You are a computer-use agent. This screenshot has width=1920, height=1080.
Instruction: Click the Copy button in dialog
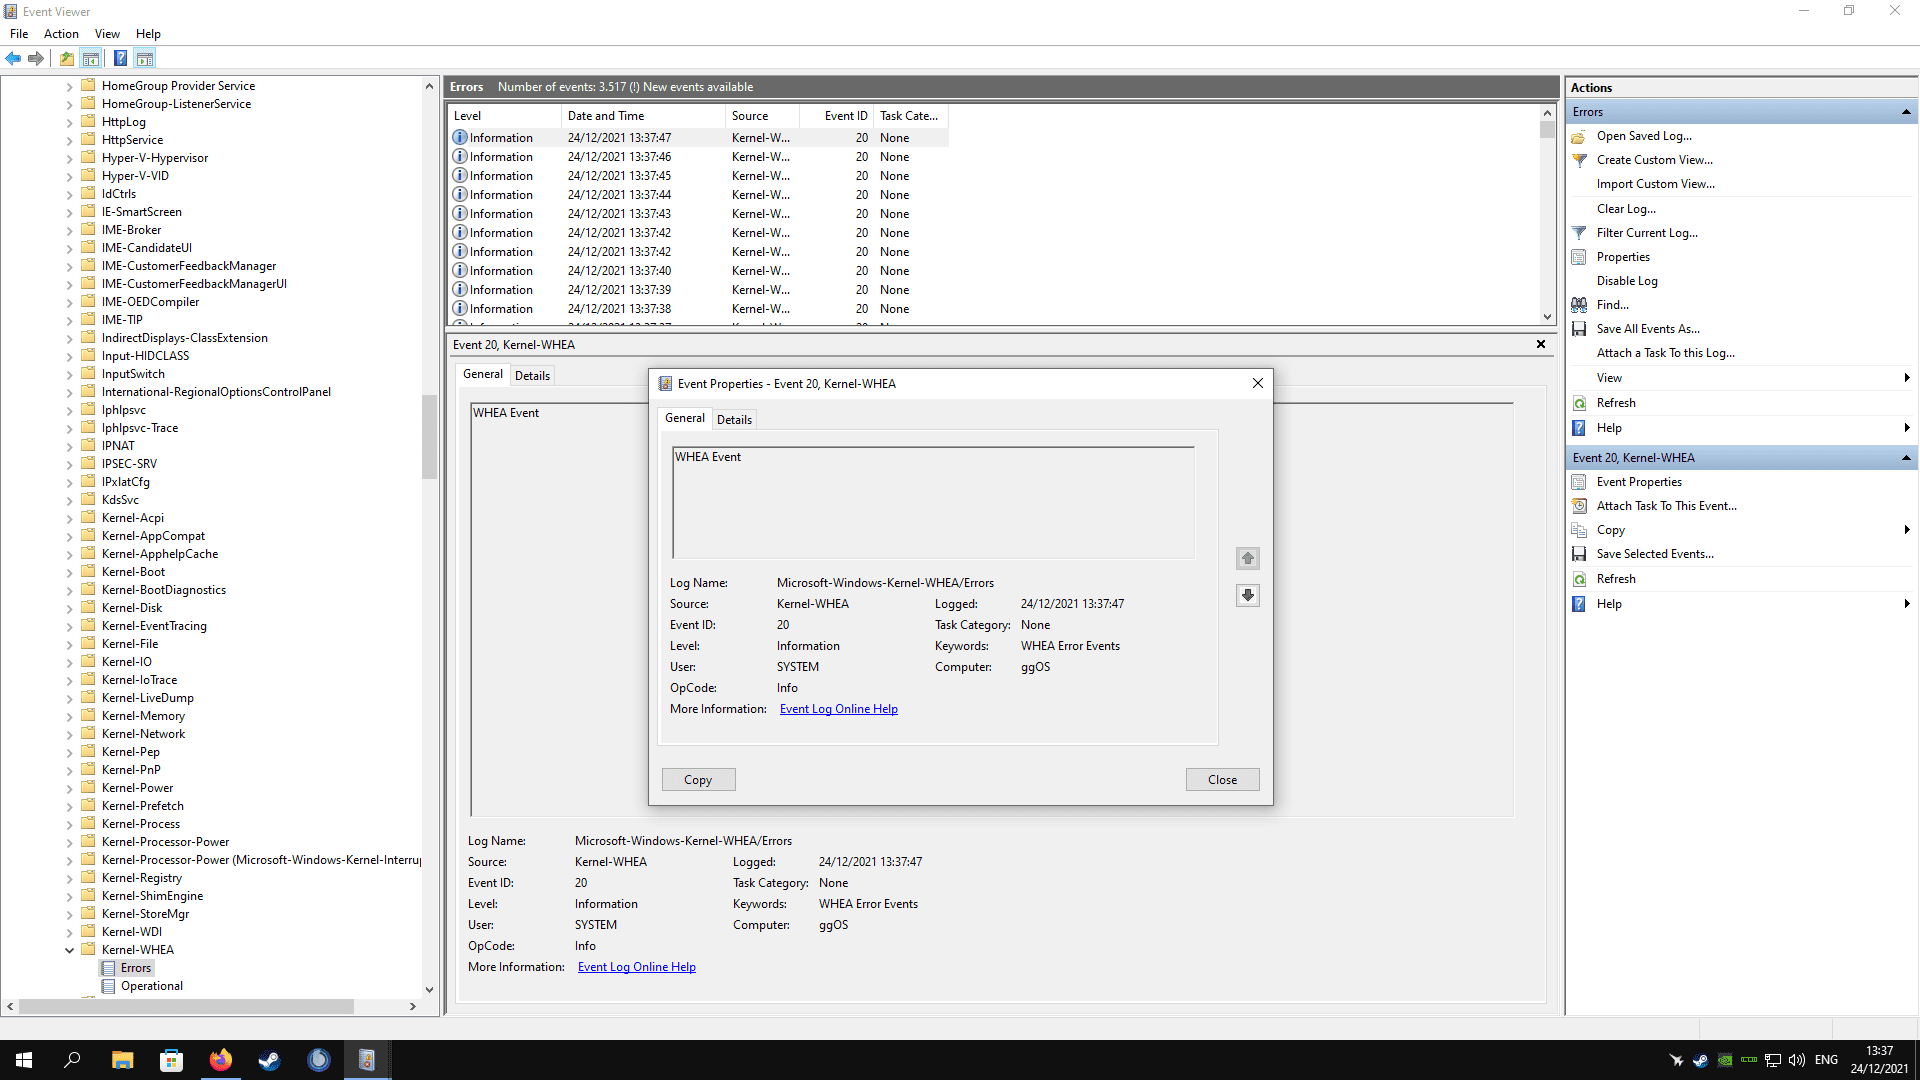pos(698,780)
